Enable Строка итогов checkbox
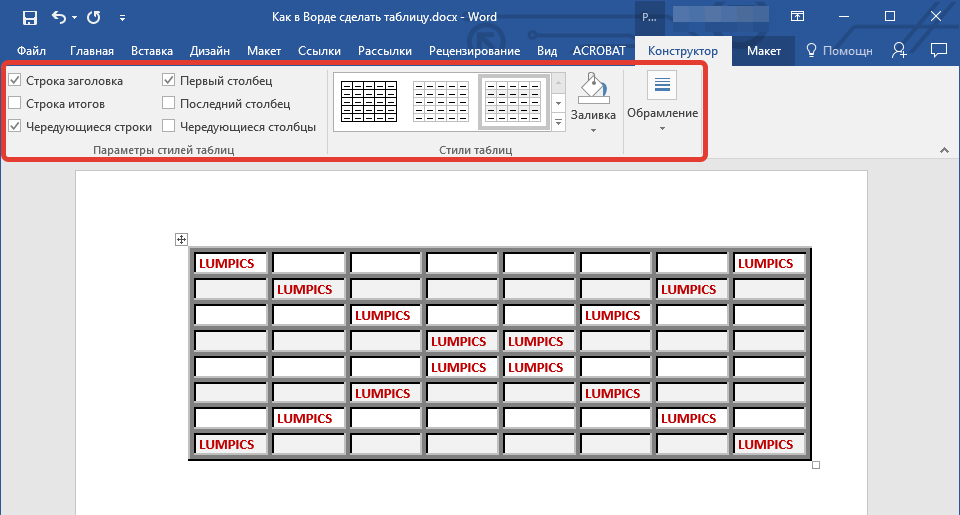Screen dimensions: 960x515 [14, 103]
